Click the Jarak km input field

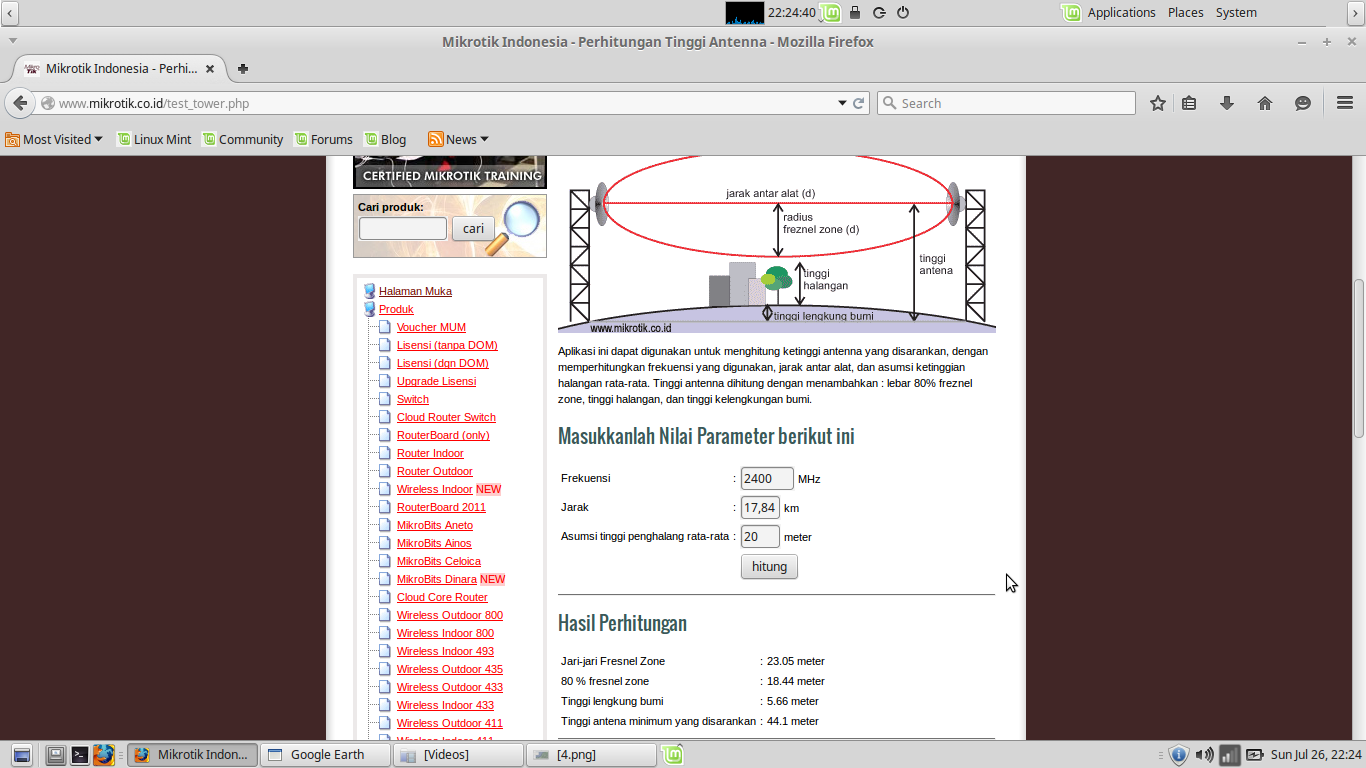(x=760, y=508)
